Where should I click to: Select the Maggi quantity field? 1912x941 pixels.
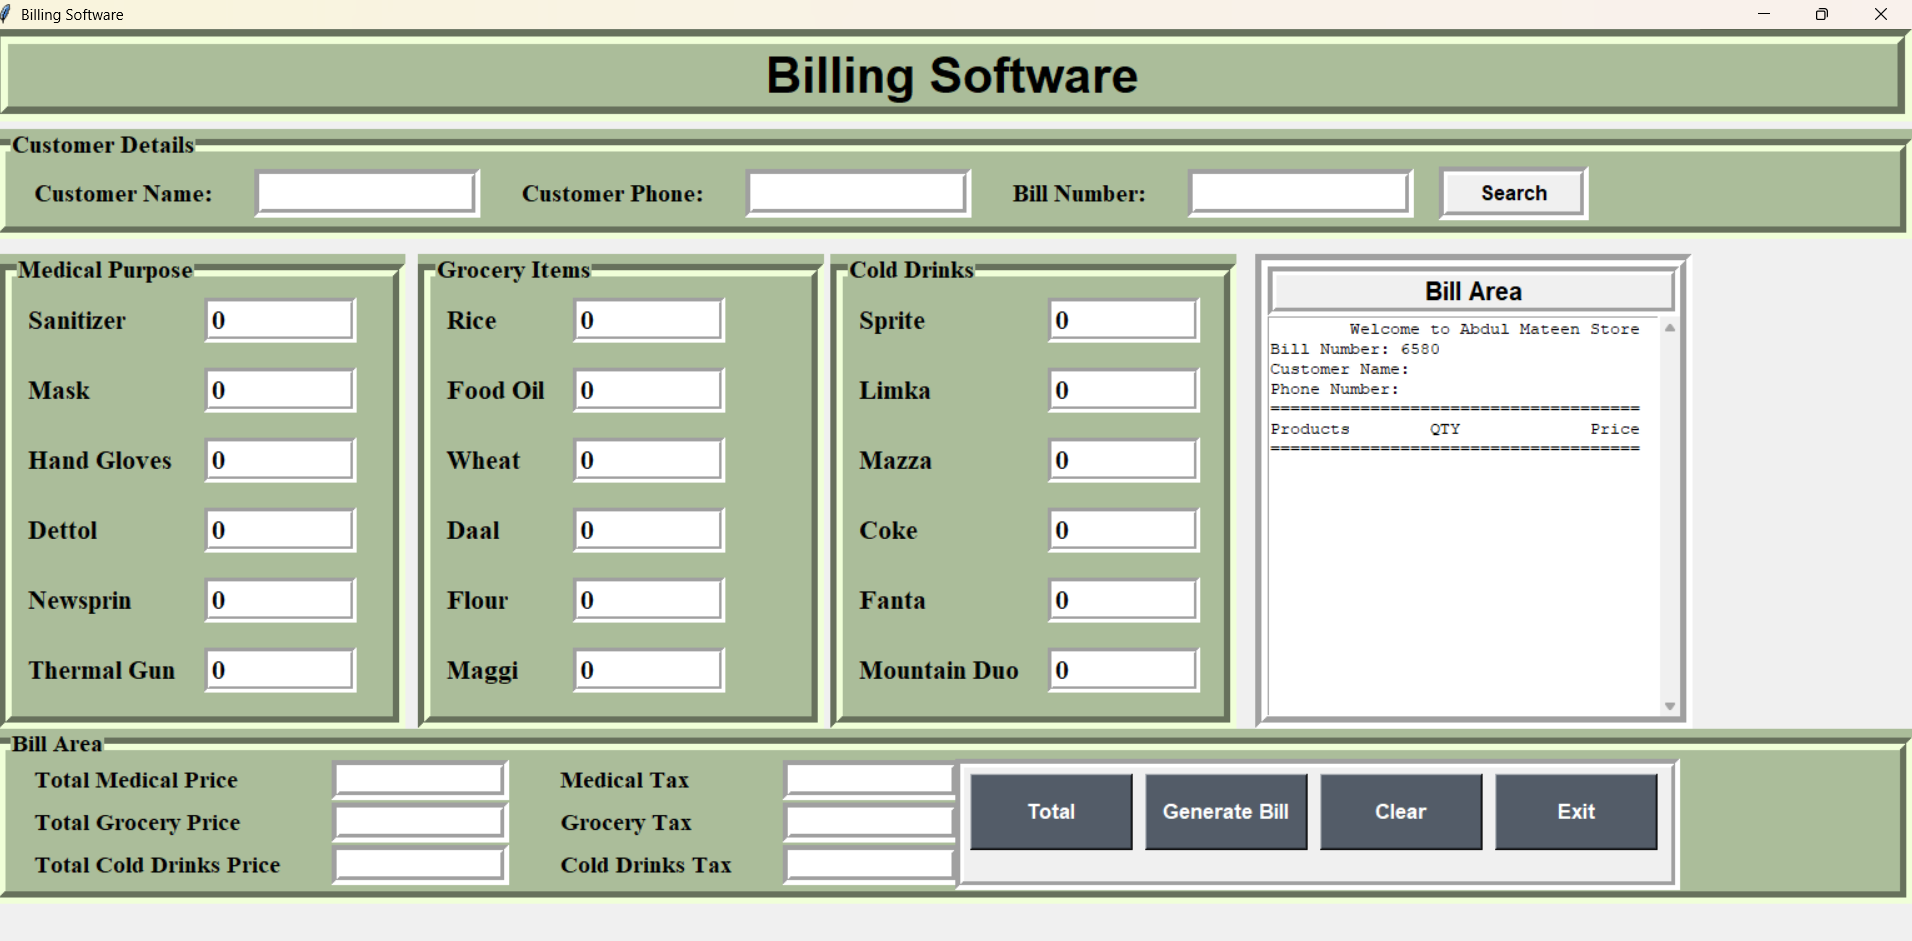coord(647,669)
